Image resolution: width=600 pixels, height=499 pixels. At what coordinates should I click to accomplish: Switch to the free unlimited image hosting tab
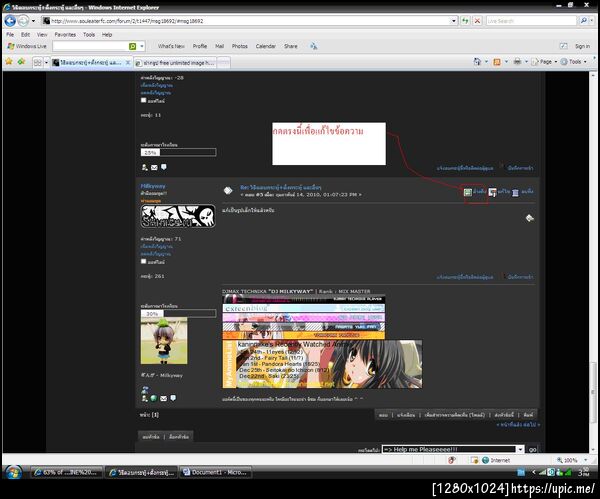point(175,62)
